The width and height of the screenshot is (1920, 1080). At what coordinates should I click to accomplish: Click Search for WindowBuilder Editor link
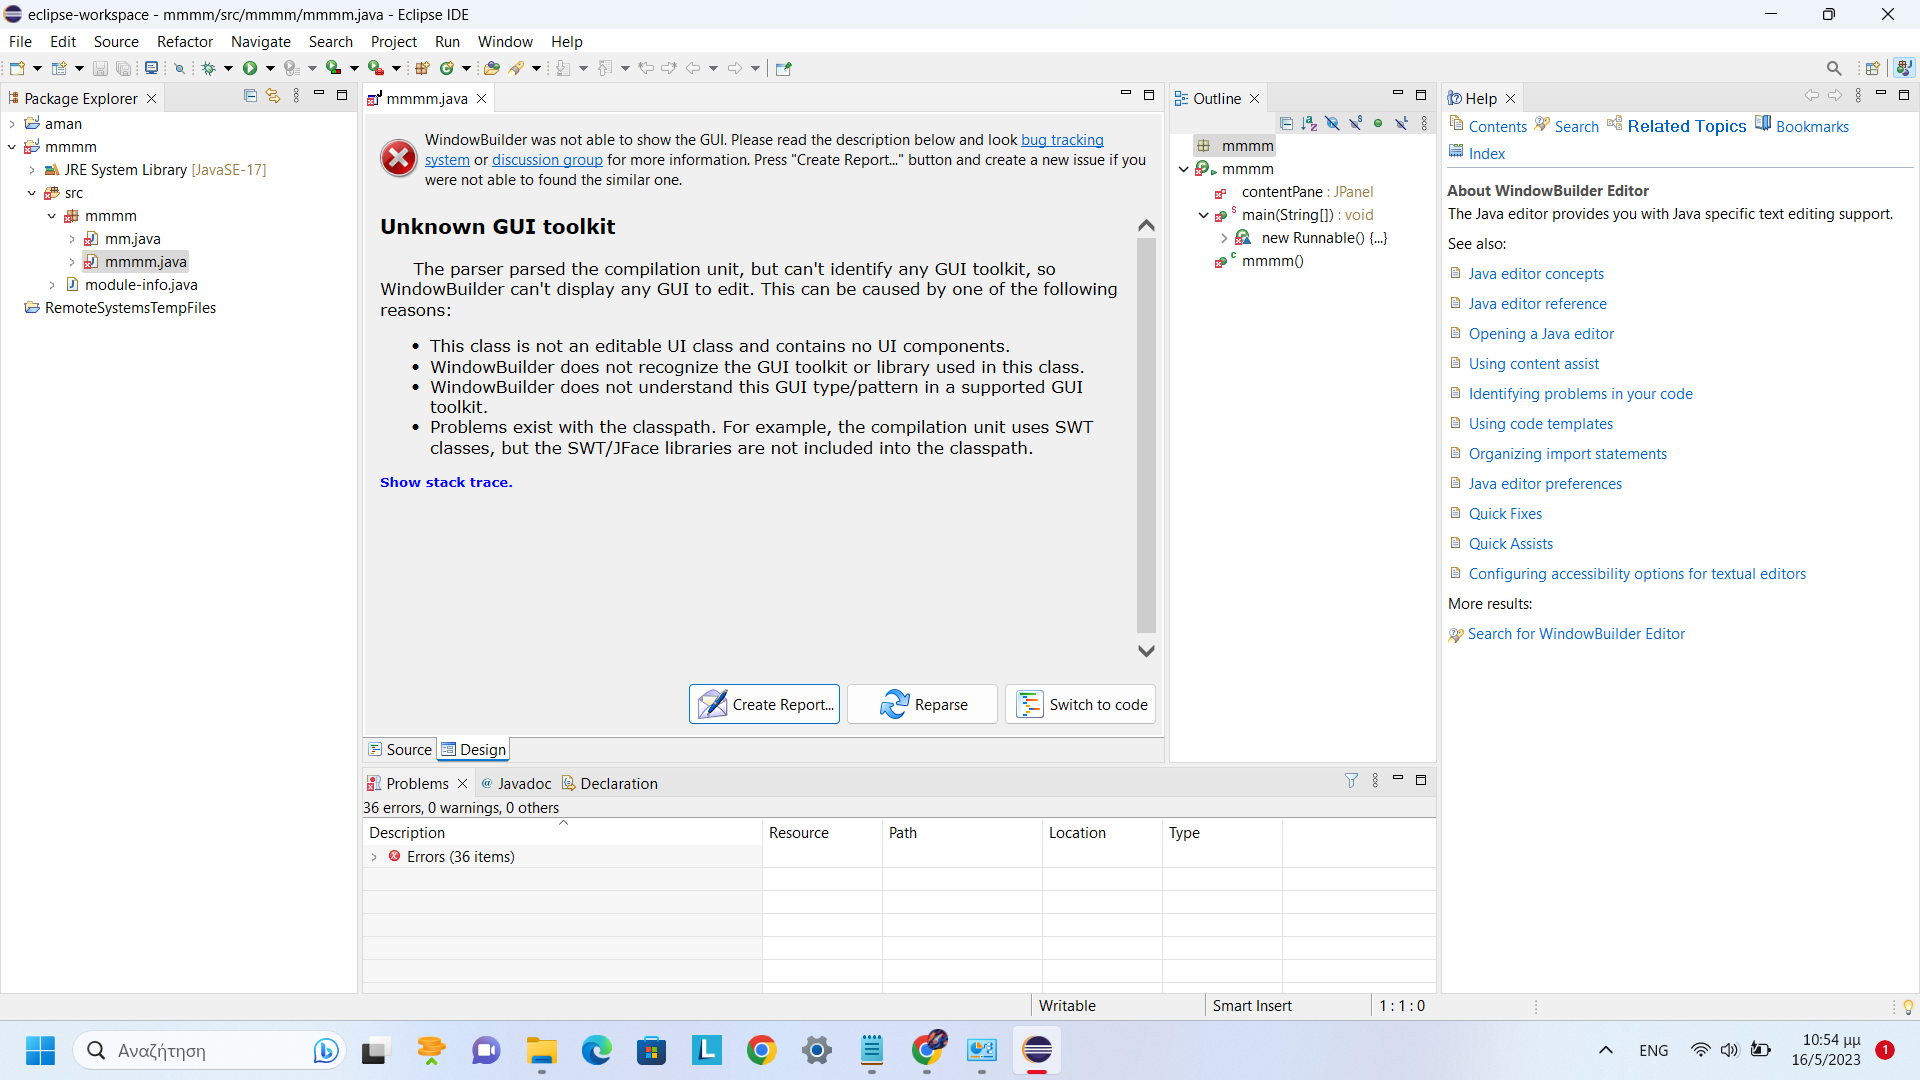(x=1576, y=634)
